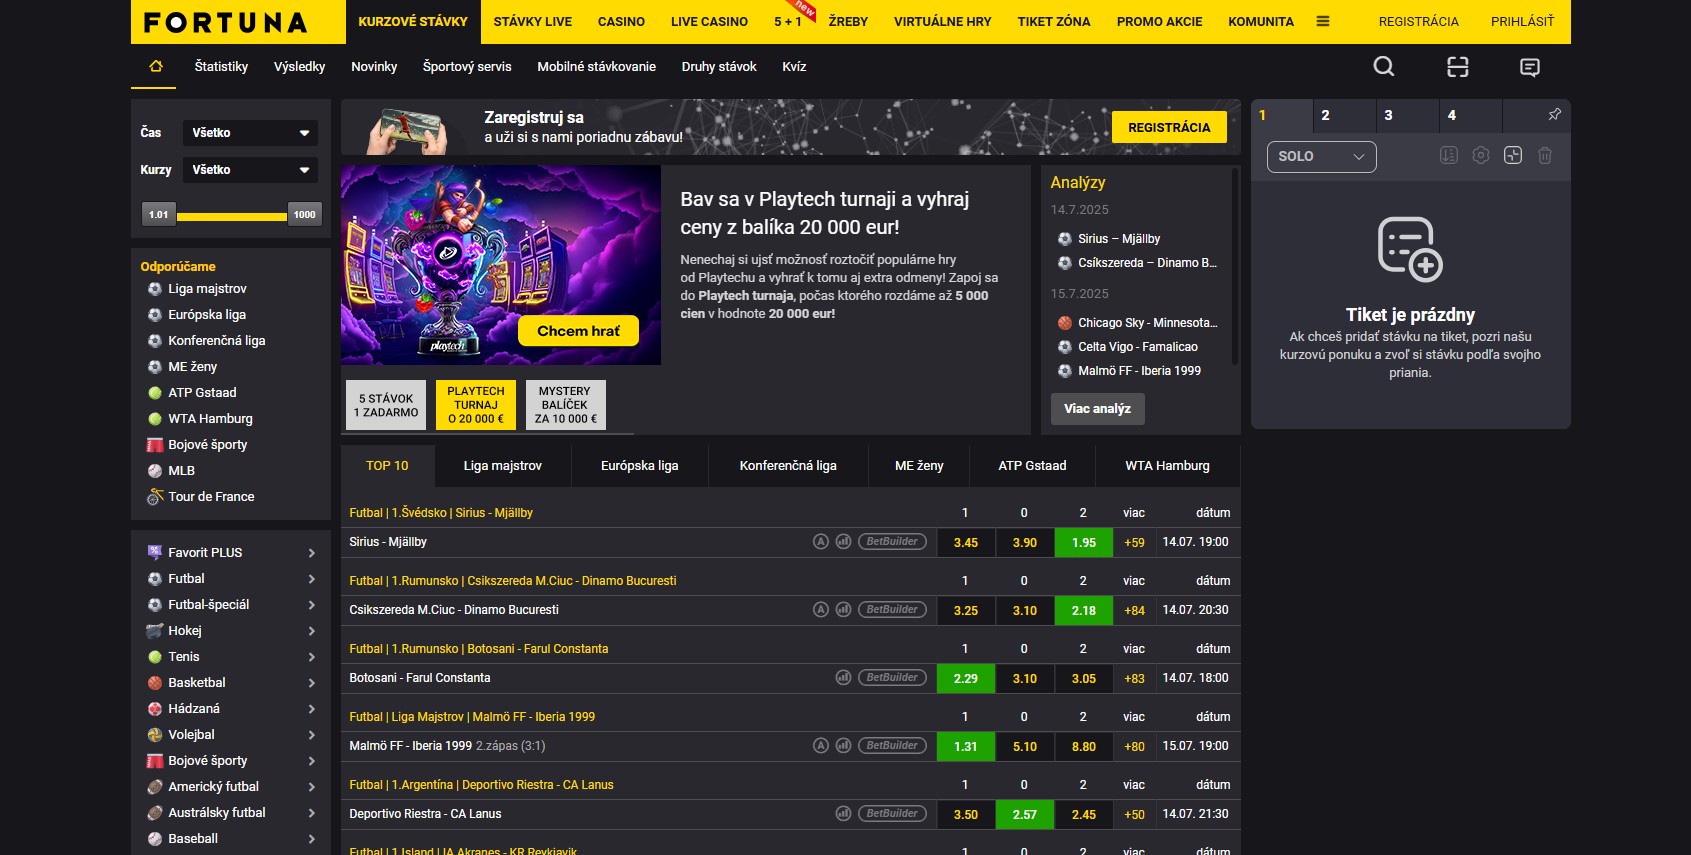Adjust the minimum odds handle 1.01

pyautogui.click(x=159, y=214)
